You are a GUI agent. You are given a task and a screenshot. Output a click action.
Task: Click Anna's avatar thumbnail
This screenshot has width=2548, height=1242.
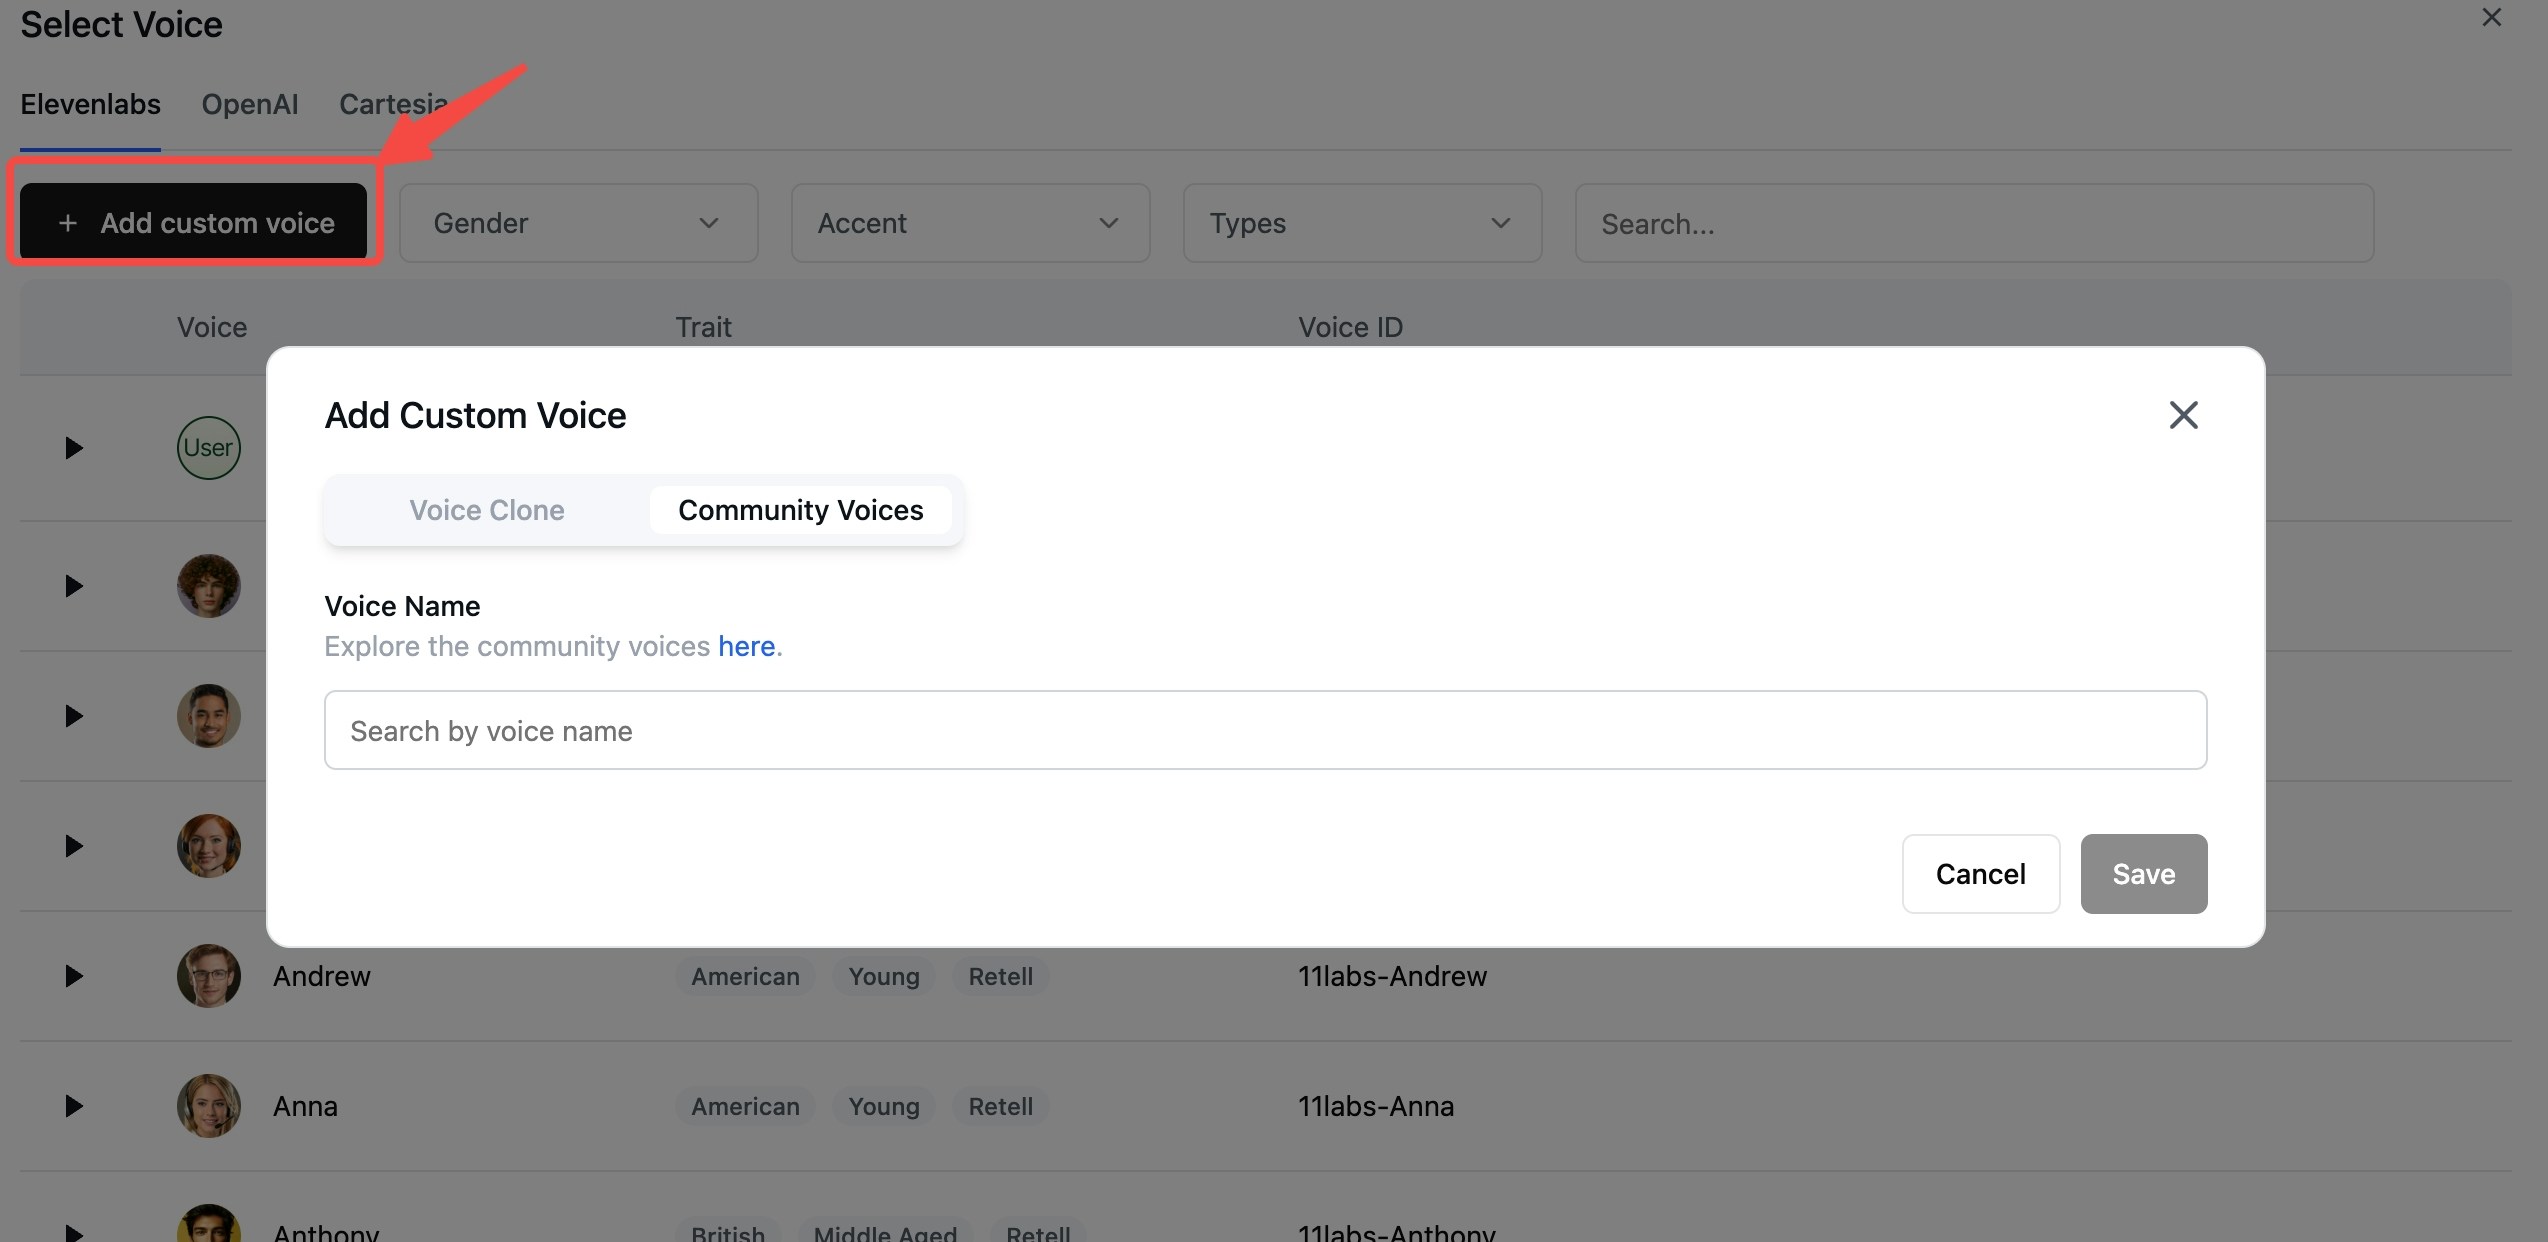tap(209, 1106)
